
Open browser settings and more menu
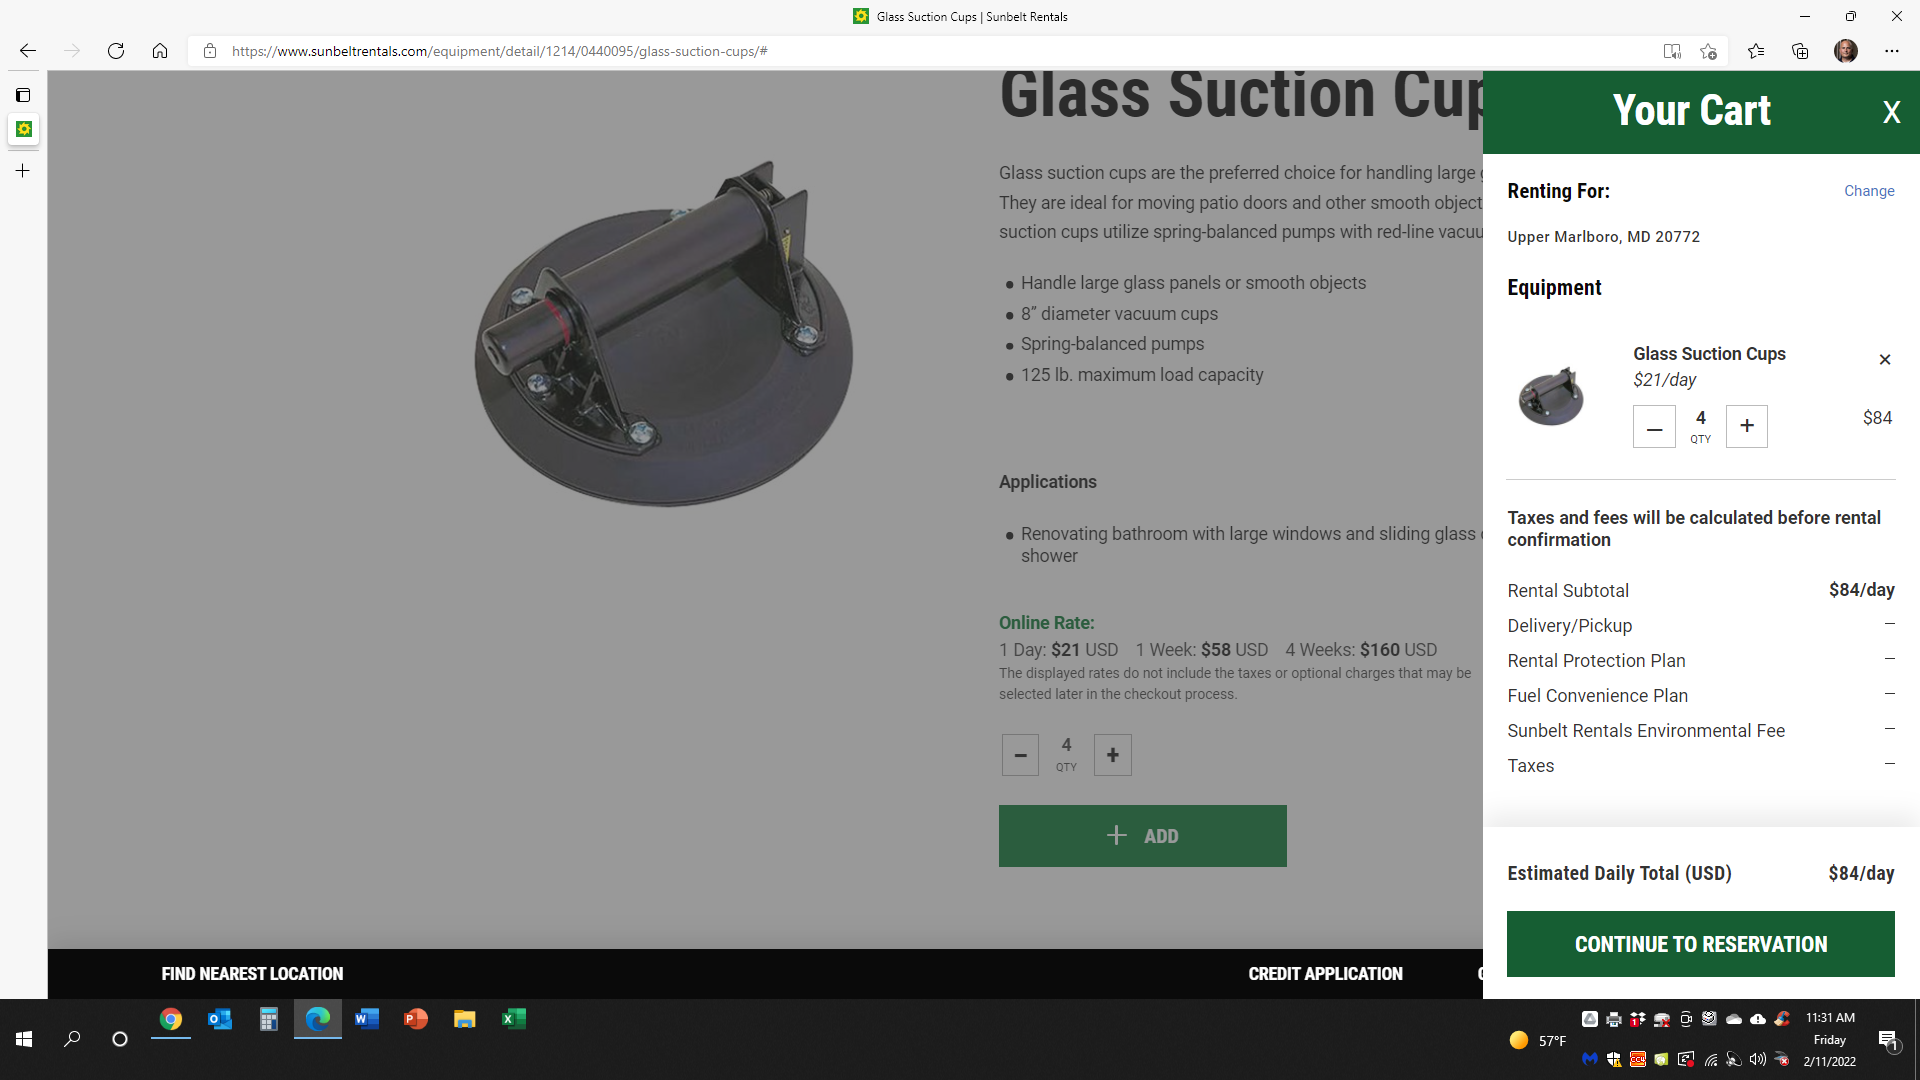(x=1892, y=51)
